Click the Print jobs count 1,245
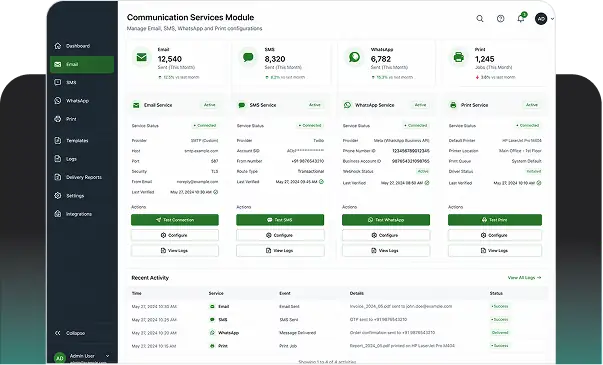Screen dimensions: 603x365 pos(485,59)
